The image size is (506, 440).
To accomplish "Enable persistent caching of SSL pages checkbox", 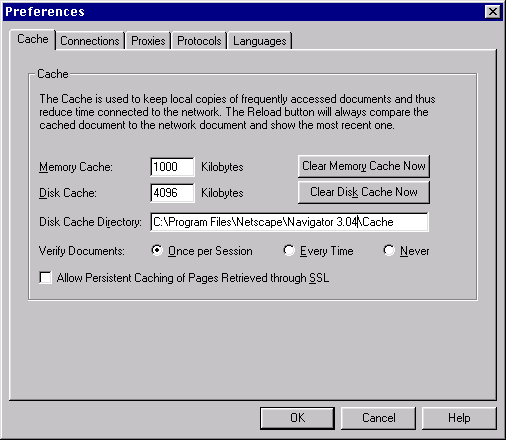I will point(46,278).
